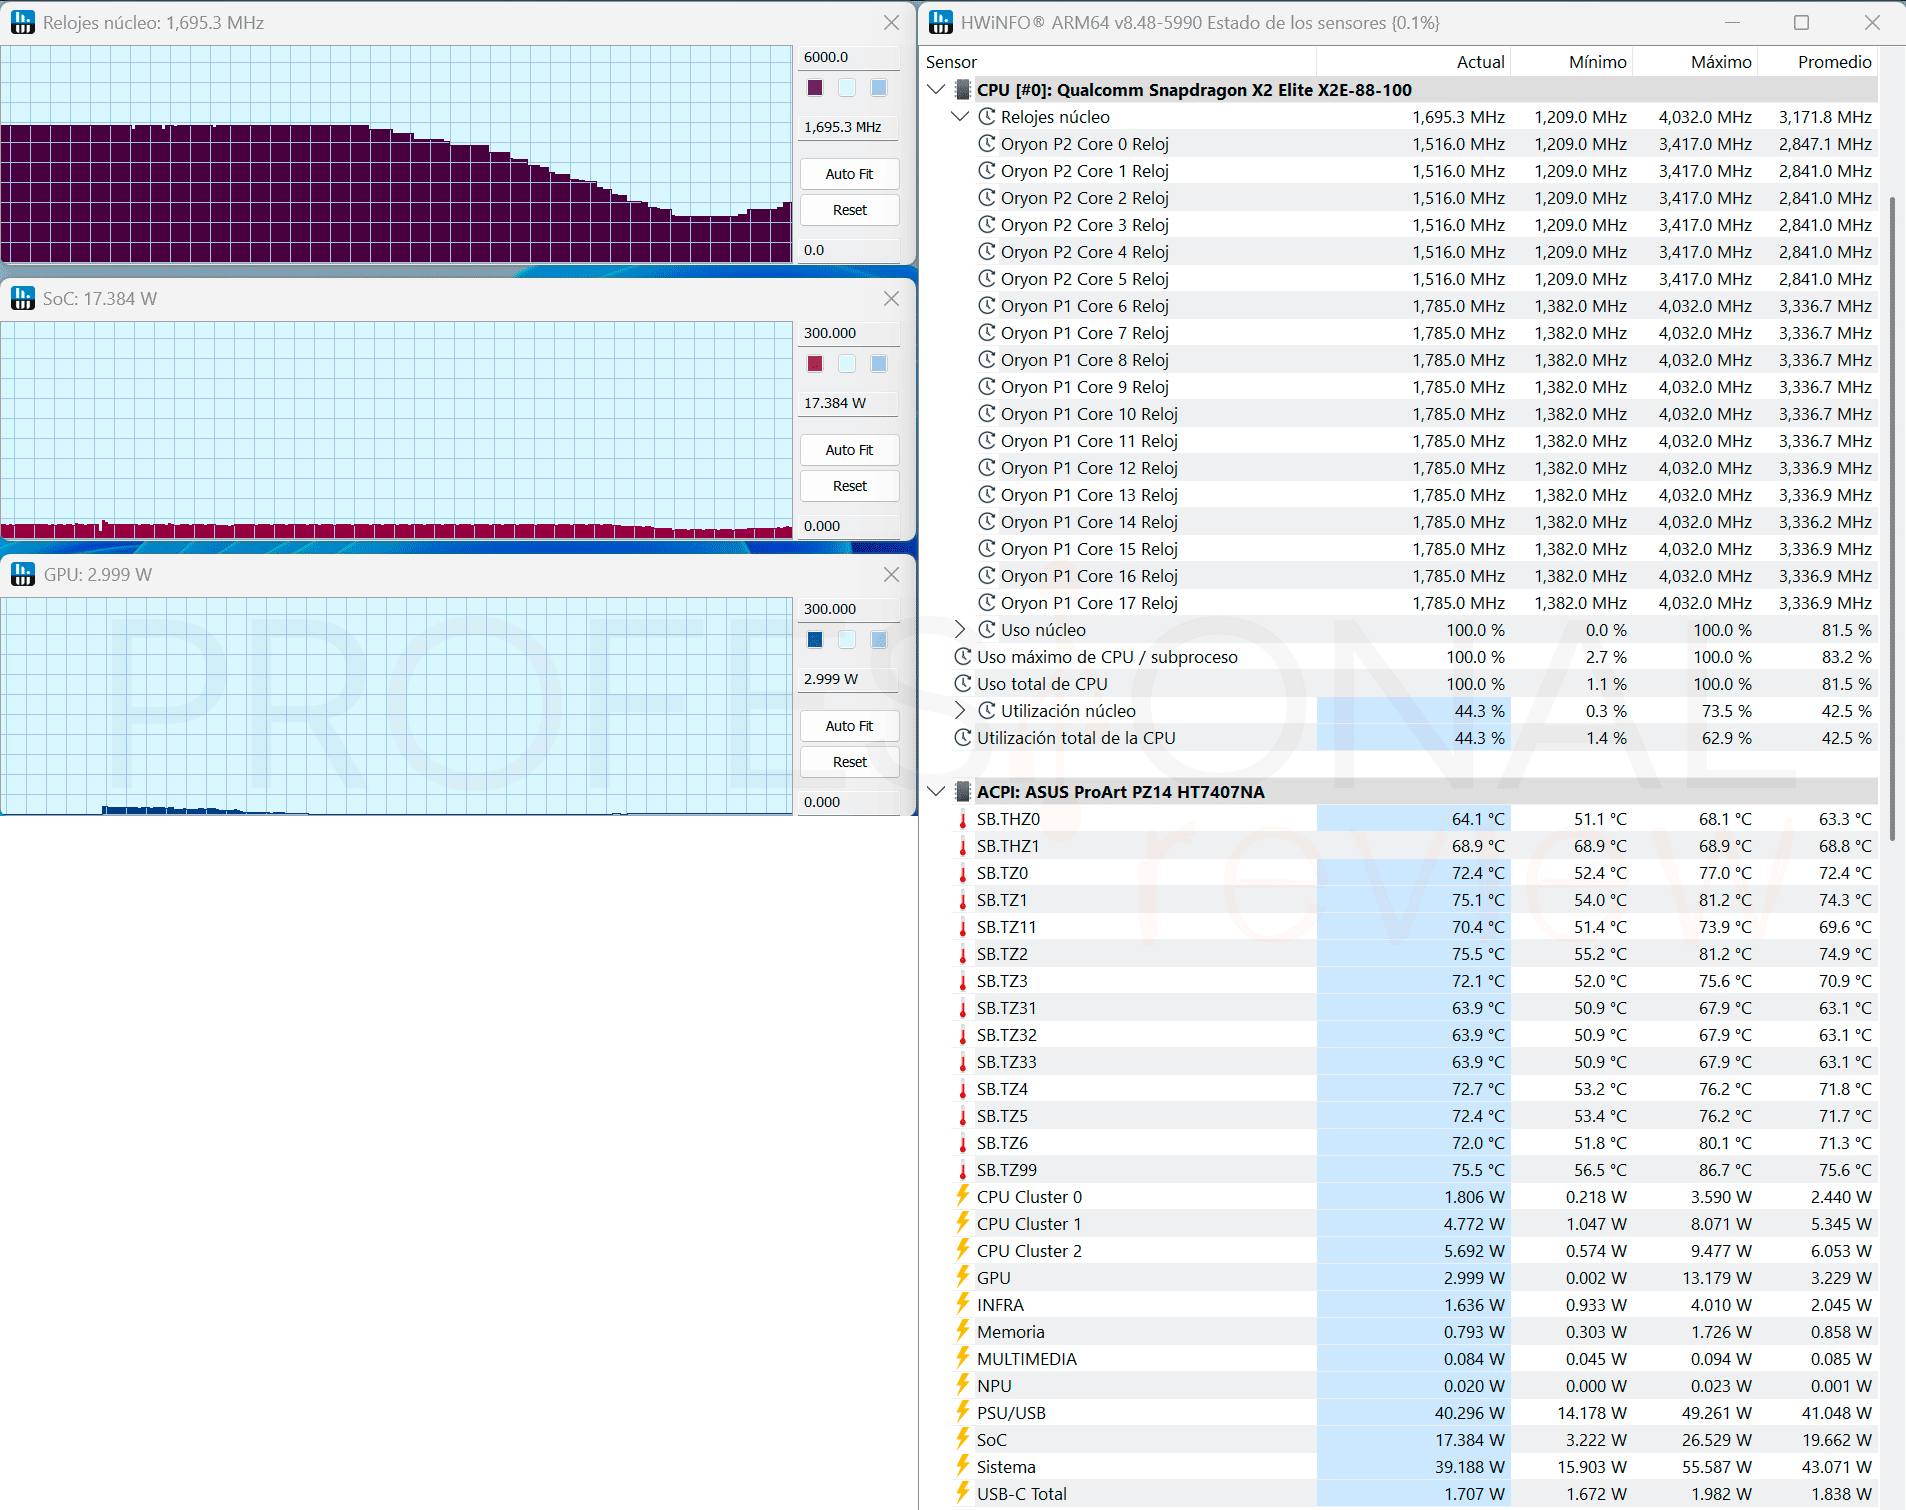Collapse the Relojes núcleo tree node
1906x1510 pixels.
coord(960,117)
